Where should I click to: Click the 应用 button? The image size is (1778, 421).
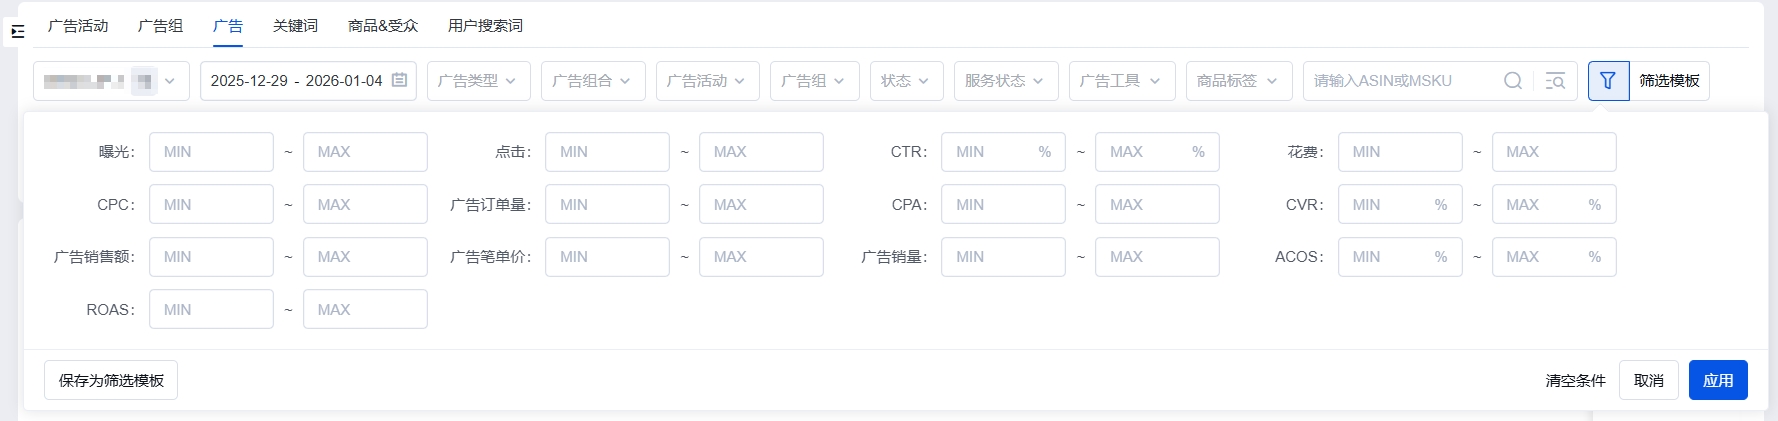click(1717, 380)
